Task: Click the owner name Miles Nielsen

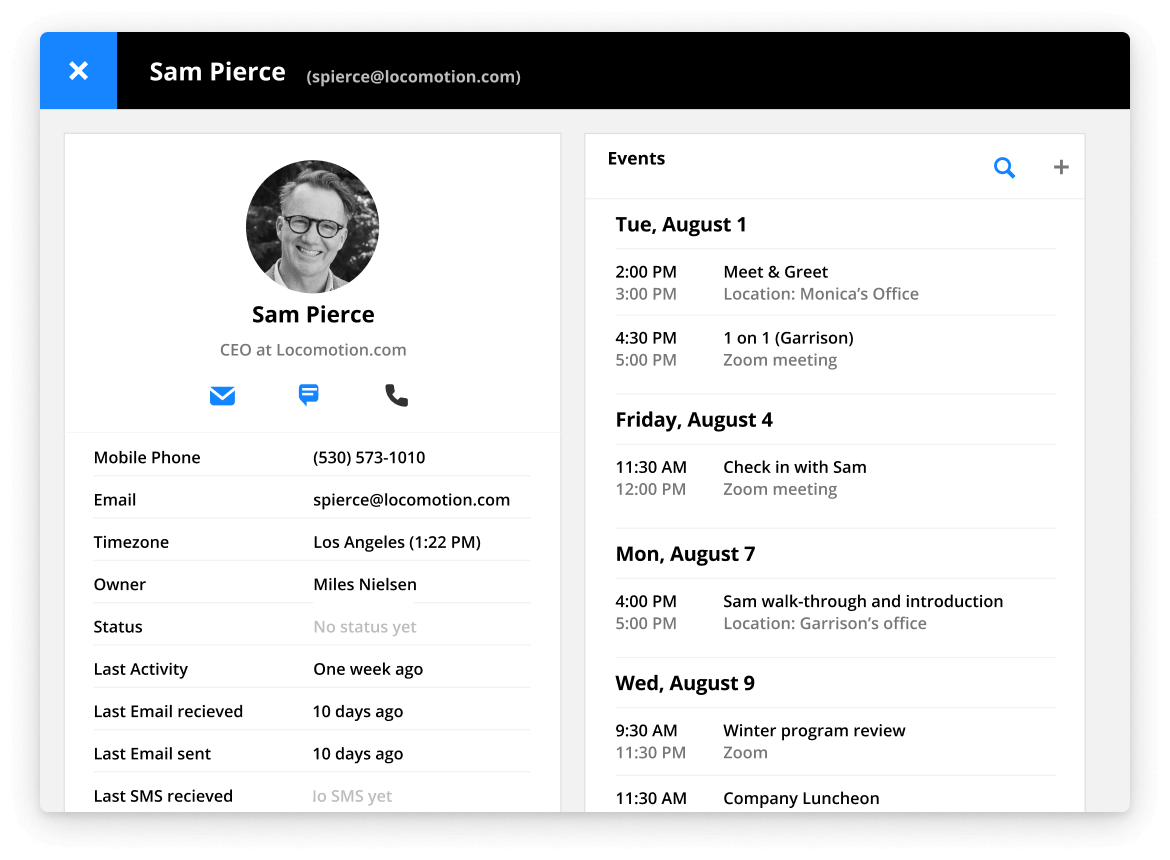Action: click(363, 584)
